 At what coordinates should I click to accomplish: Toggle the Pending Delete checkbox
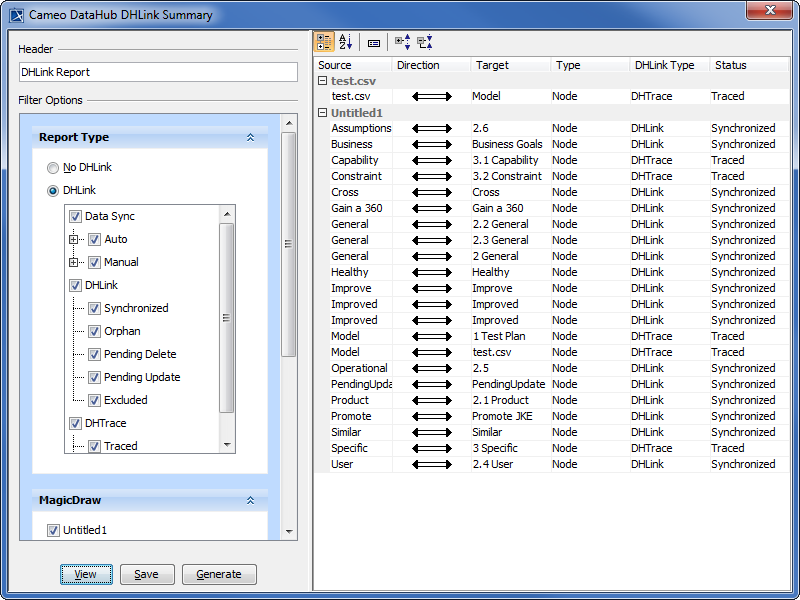click(x=94, y=354)
